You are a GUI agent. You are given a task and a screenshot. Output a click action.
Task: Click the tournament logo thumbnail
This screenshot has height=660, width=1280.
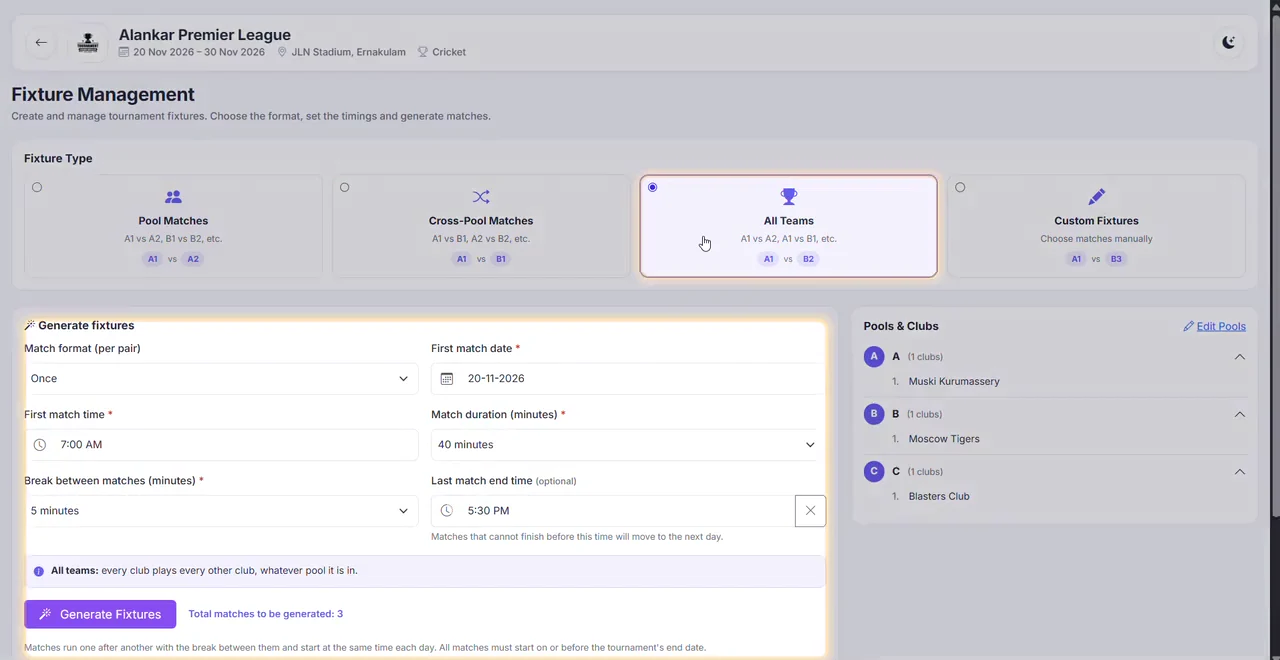[x=88, y=43]
